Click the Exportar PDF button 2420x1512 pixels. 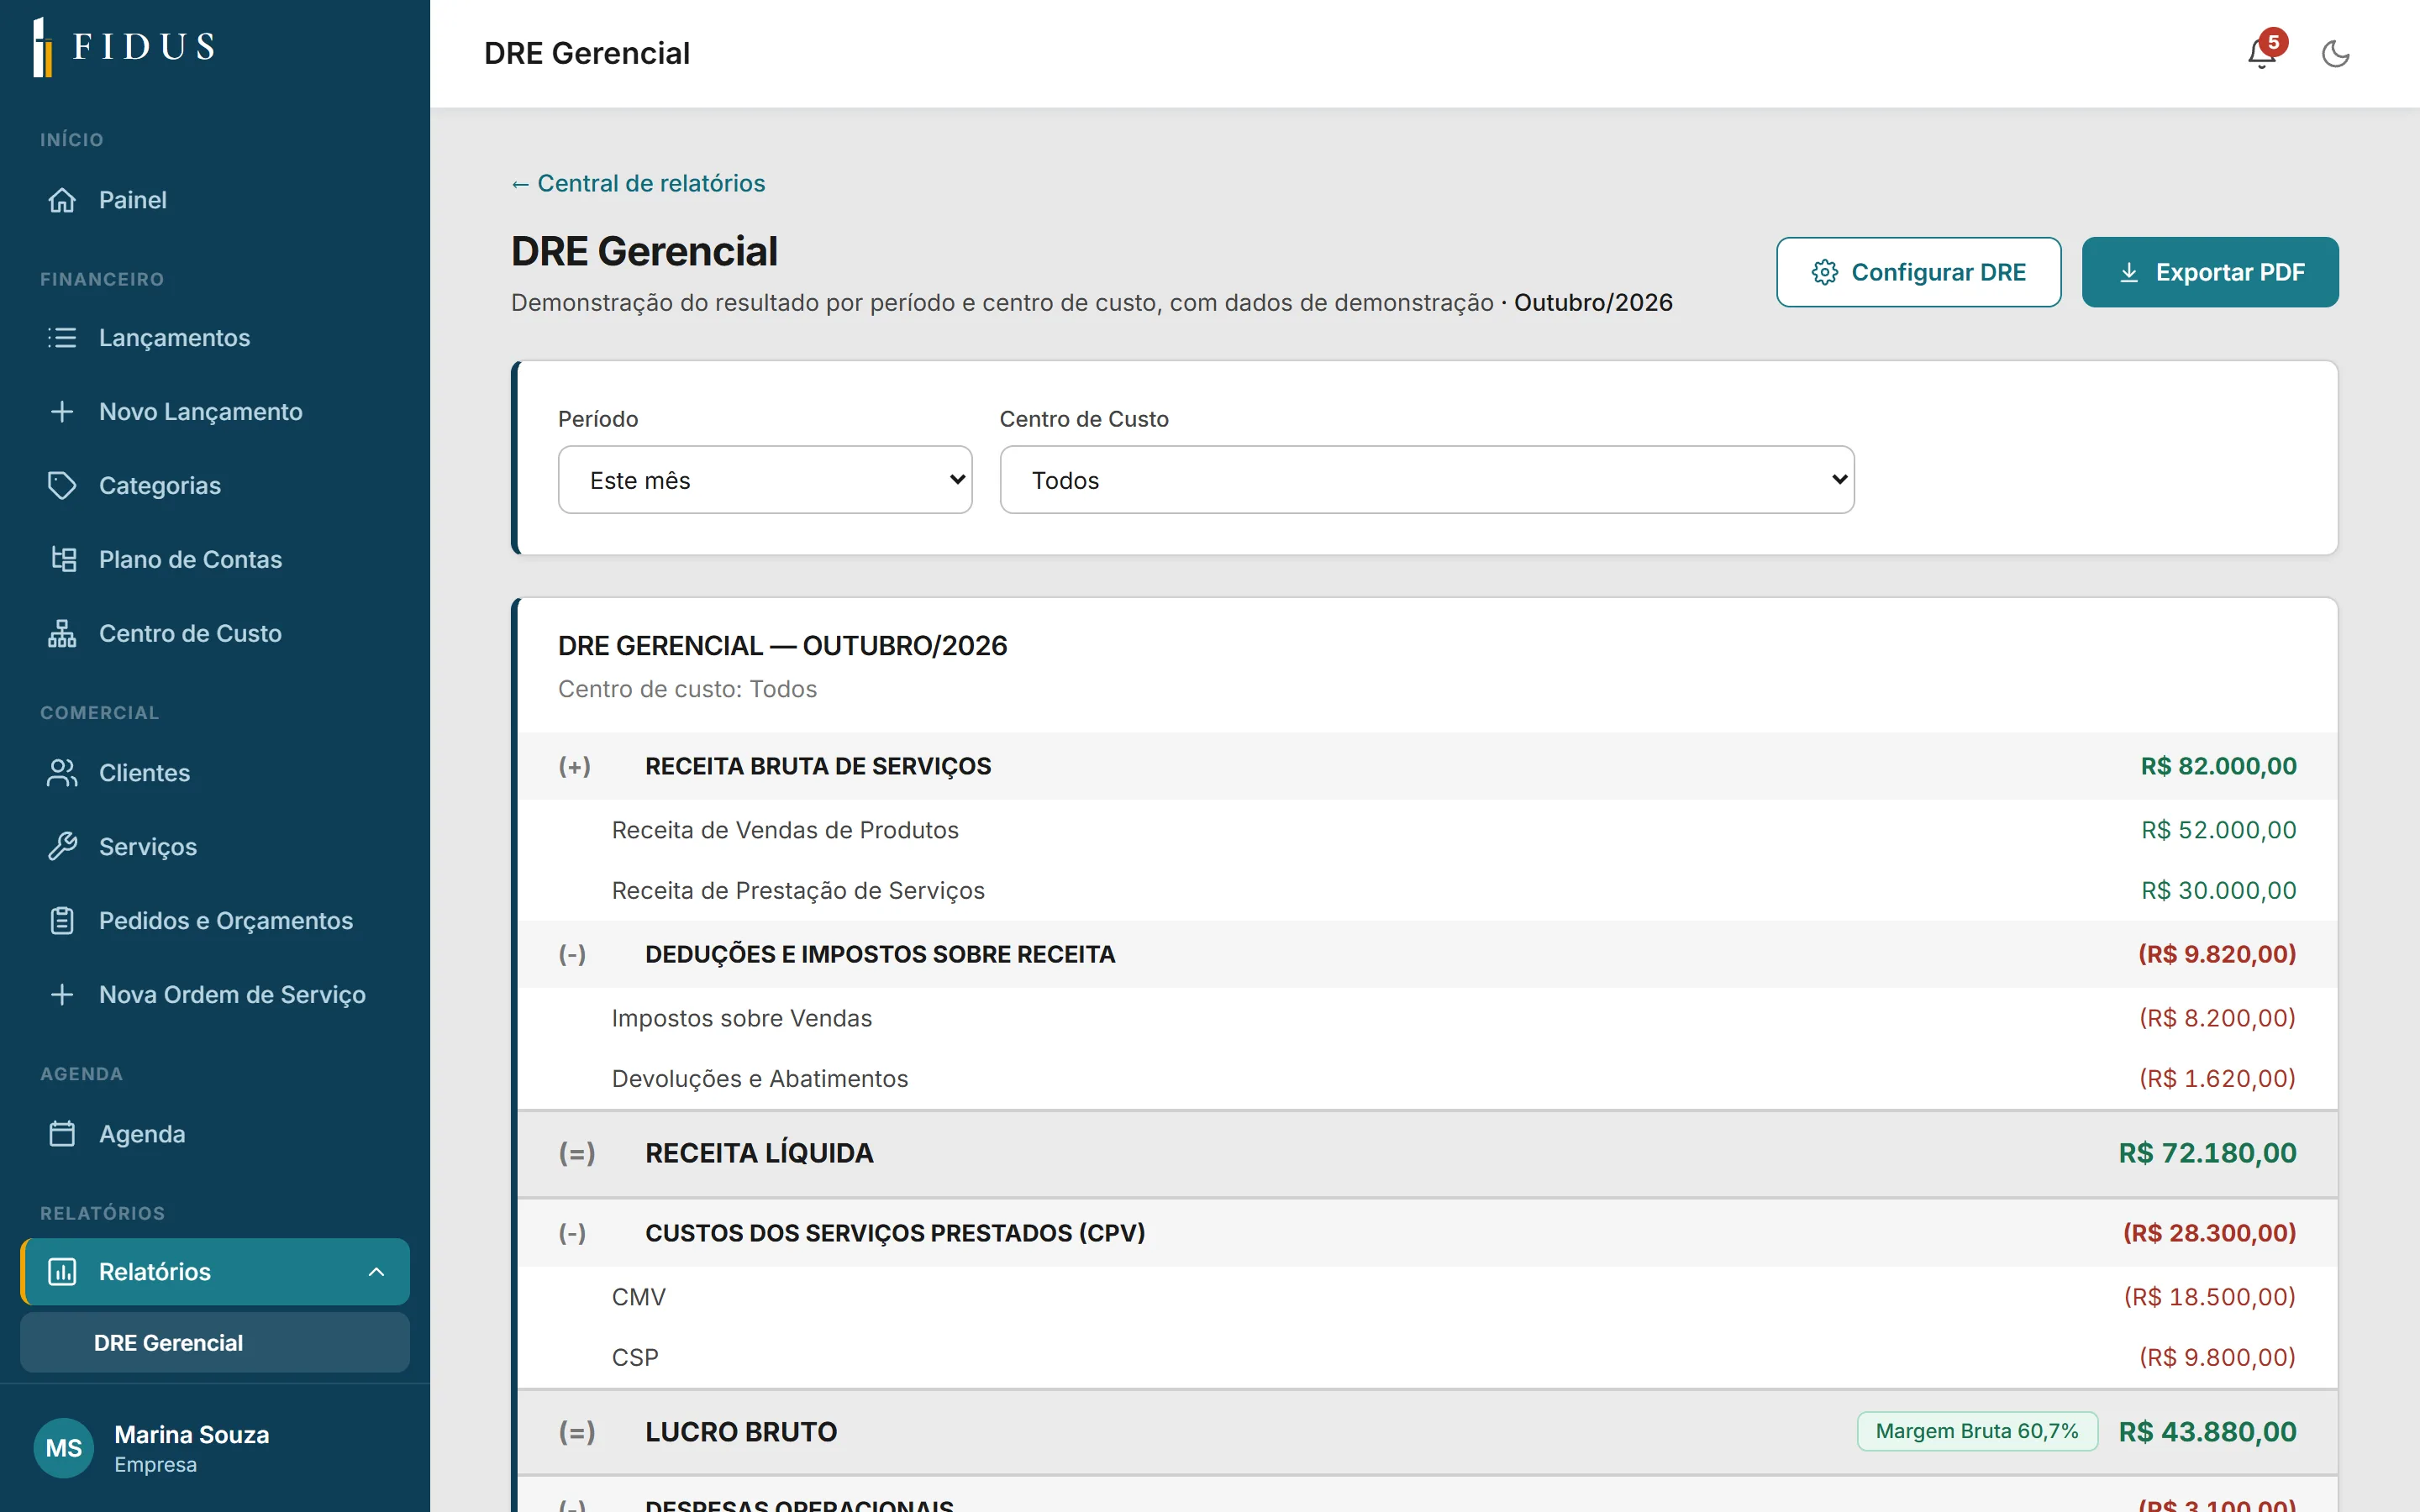[2210, 272]
